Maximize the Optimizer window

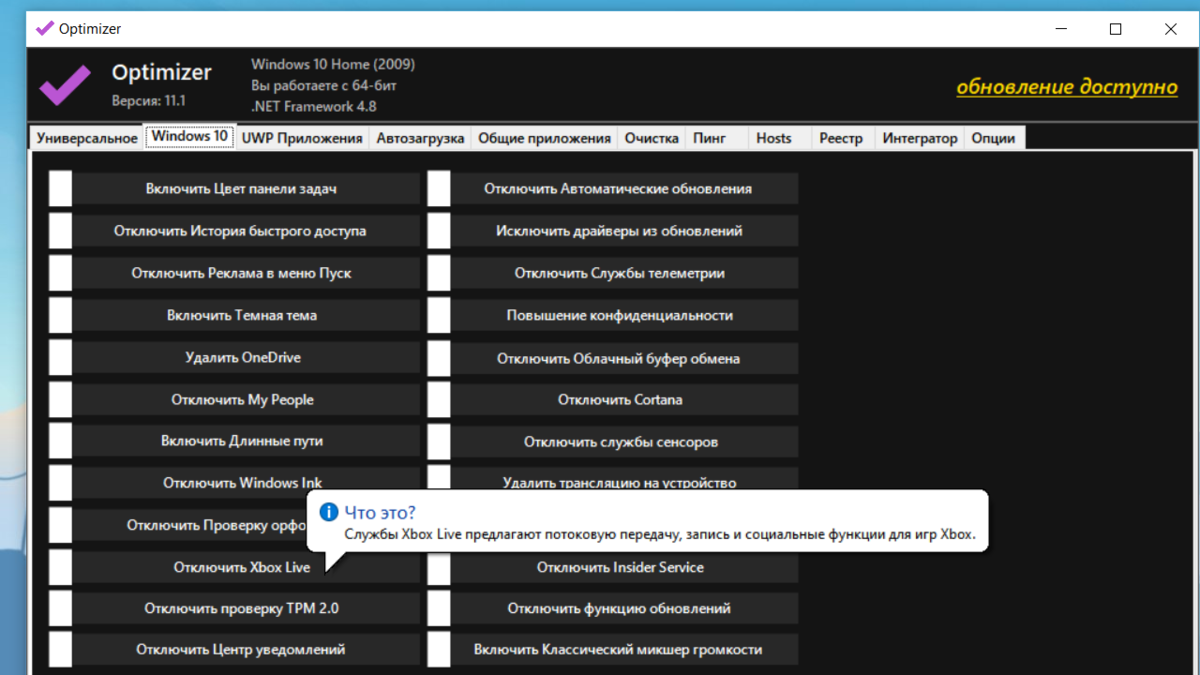click(1116, 29)
